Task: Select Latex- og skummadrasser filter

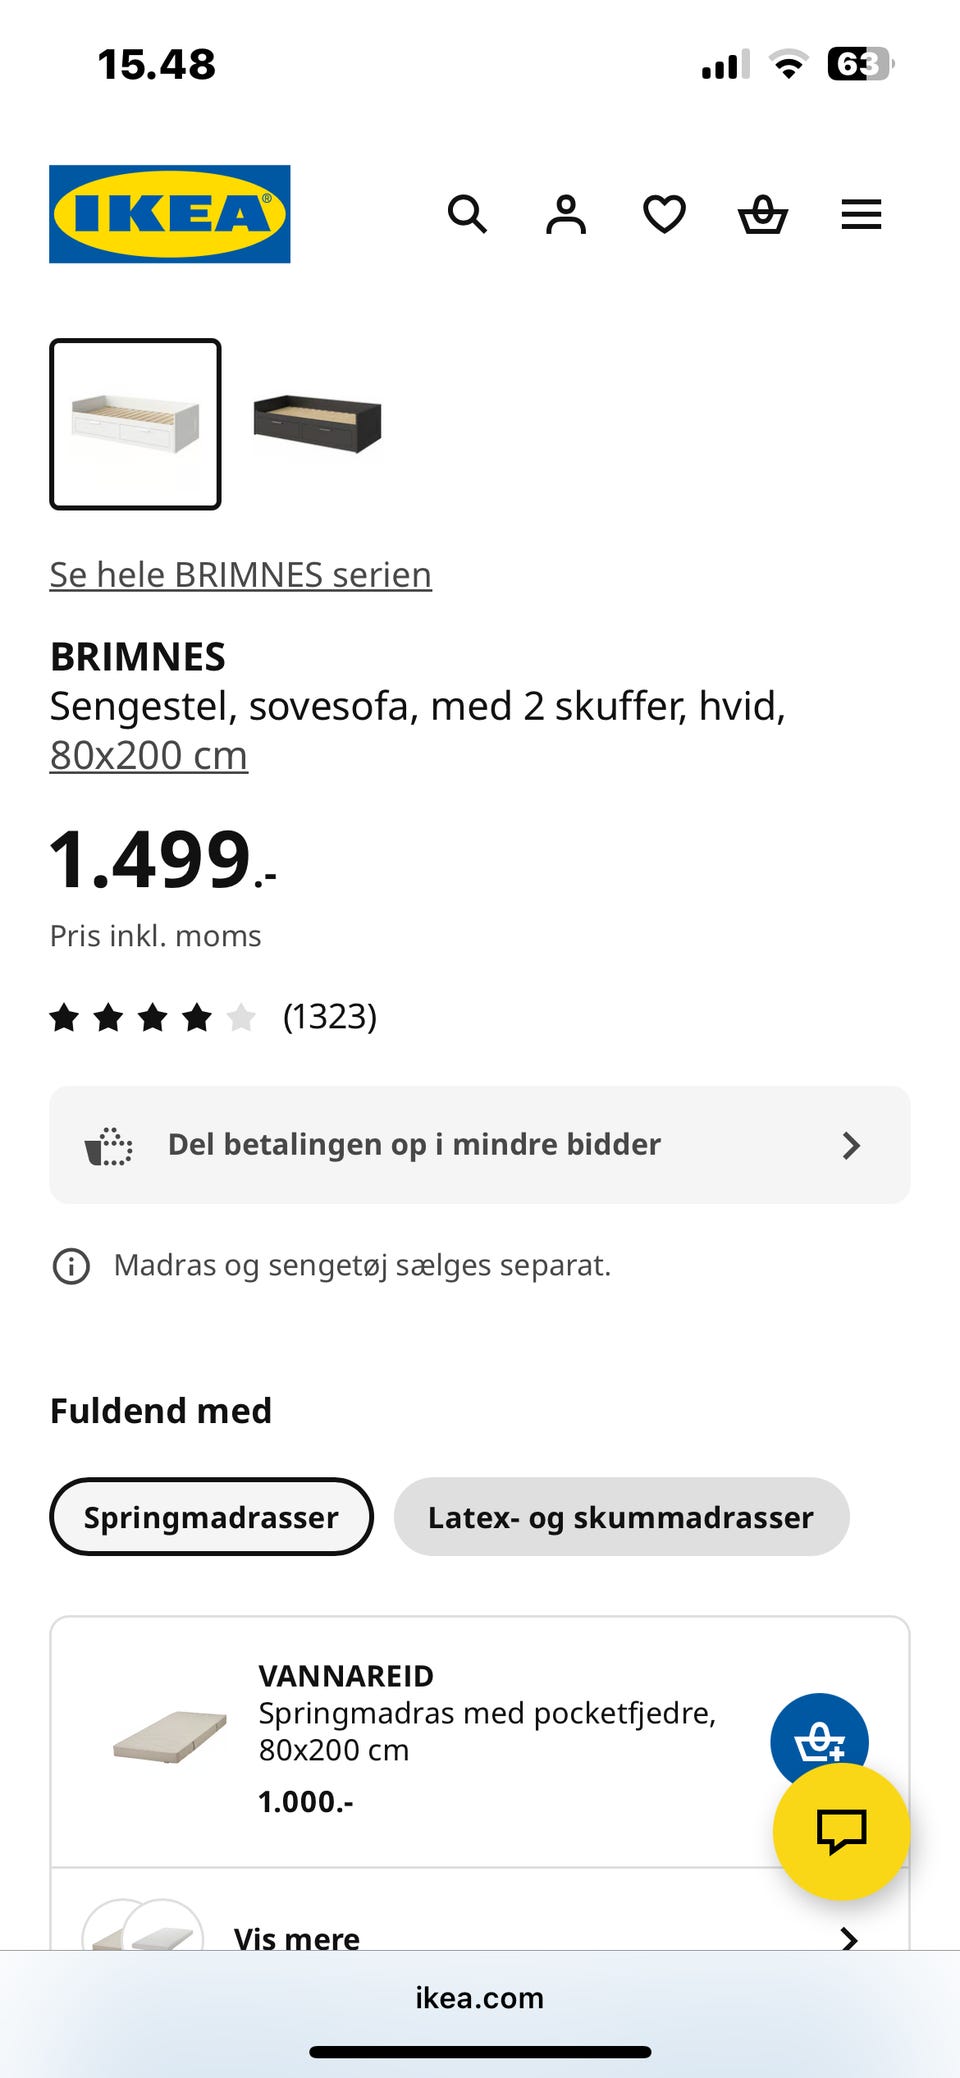Action: click(x=621, y=1517)
